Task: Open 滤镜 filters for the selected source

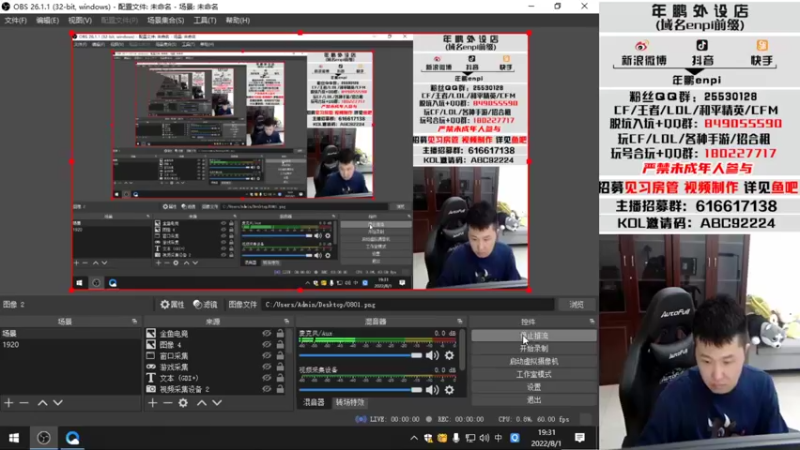Action: [205, 305]
